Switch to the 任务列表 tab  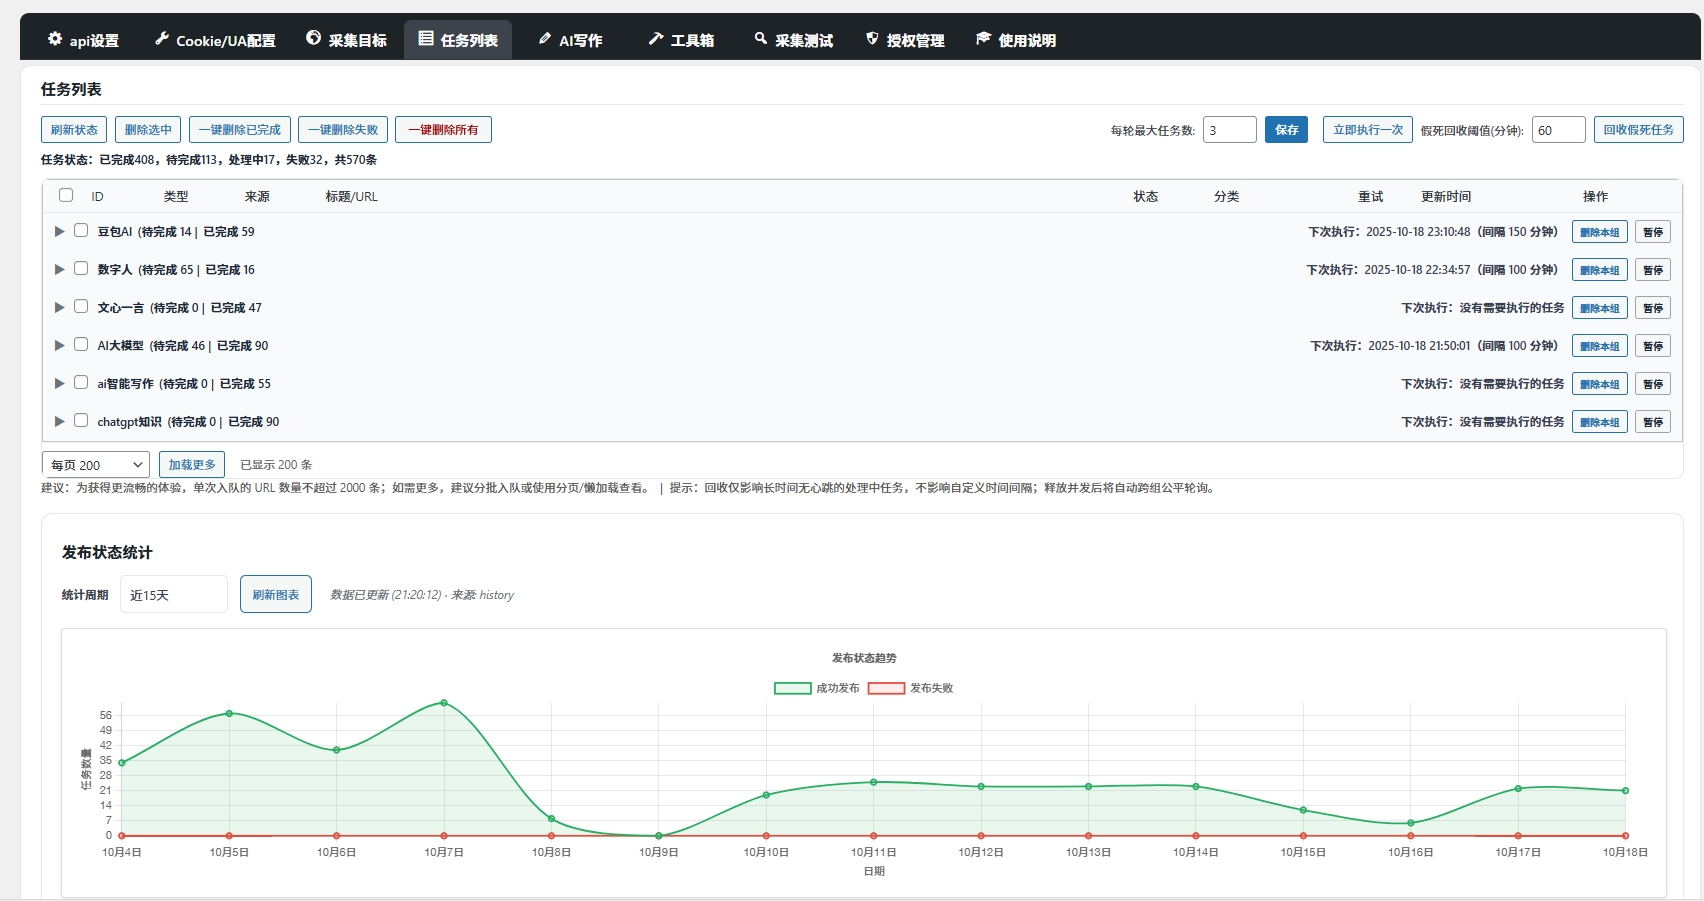pyautogui.click(x=458, y=40)
